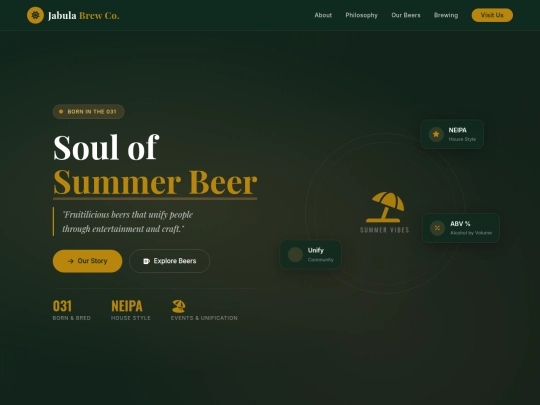The height and width of the screenshot is (405, 540).
Task: Click the Alcohol by Volume subtitle
Action: point(471,233)
